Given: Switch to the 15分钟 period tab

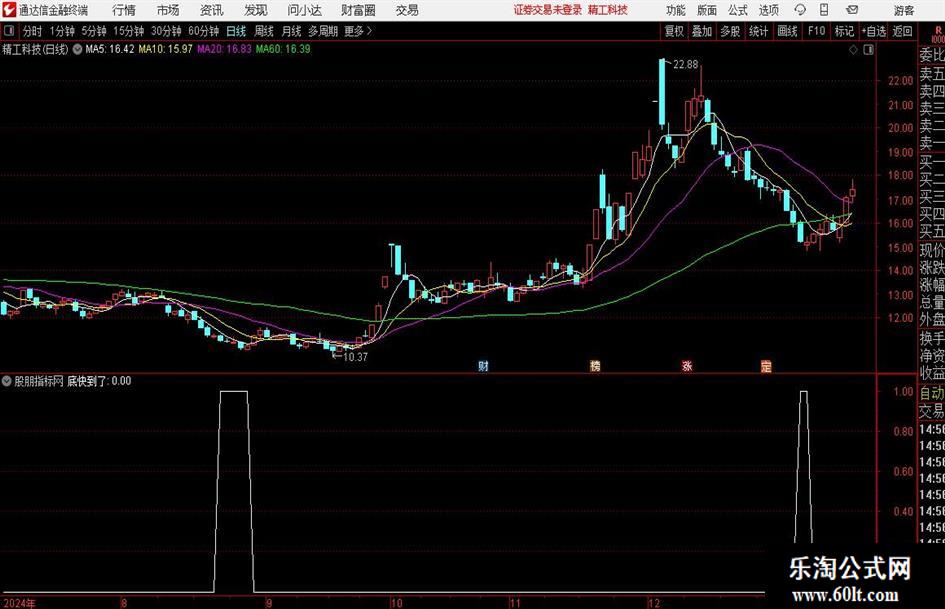Looking at the screenshot, I should pos(128,31).
